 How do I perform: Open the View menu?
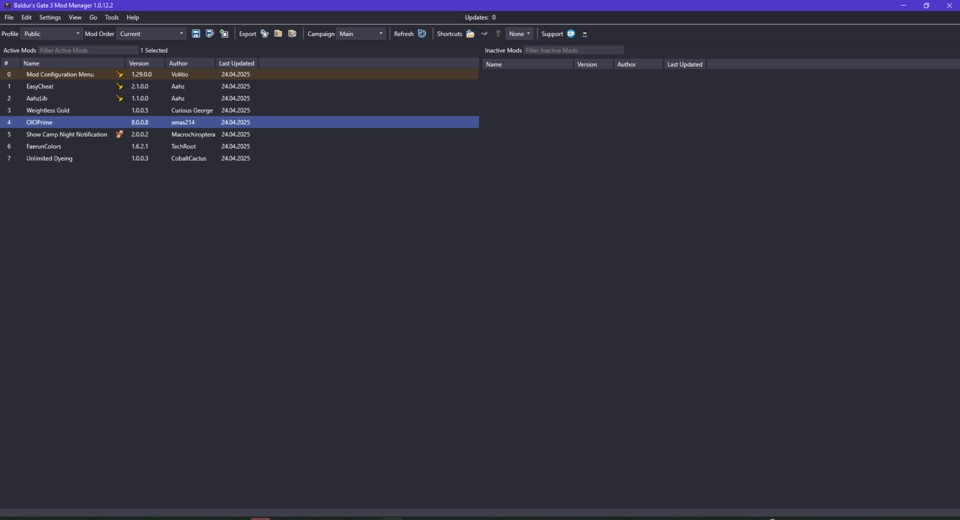pos(75,17)
